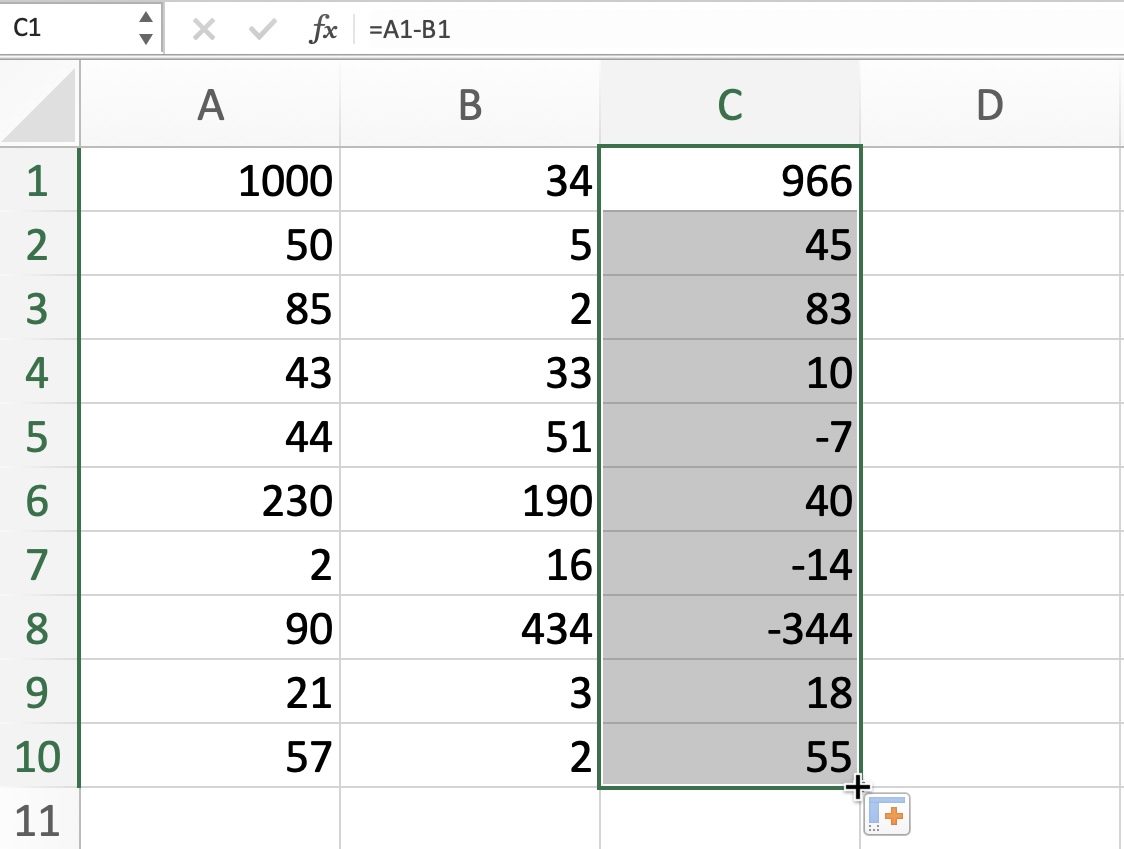Image resolution: width=1124 pixels, height=849 pixels.
Task: Select column A header
Action: (x=210, y=105)
